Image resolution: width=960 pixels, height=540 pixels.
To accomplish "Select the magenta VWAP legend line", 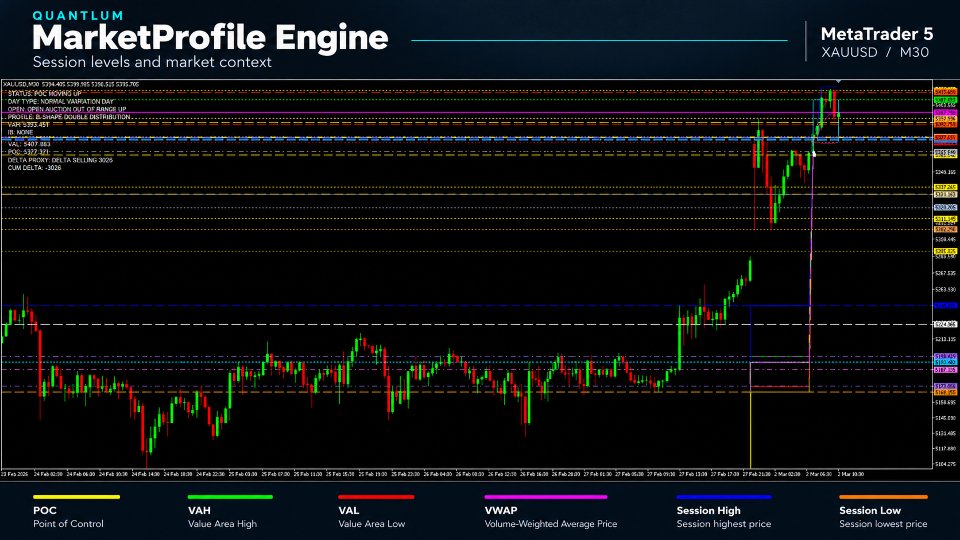I will coord(546,497).
